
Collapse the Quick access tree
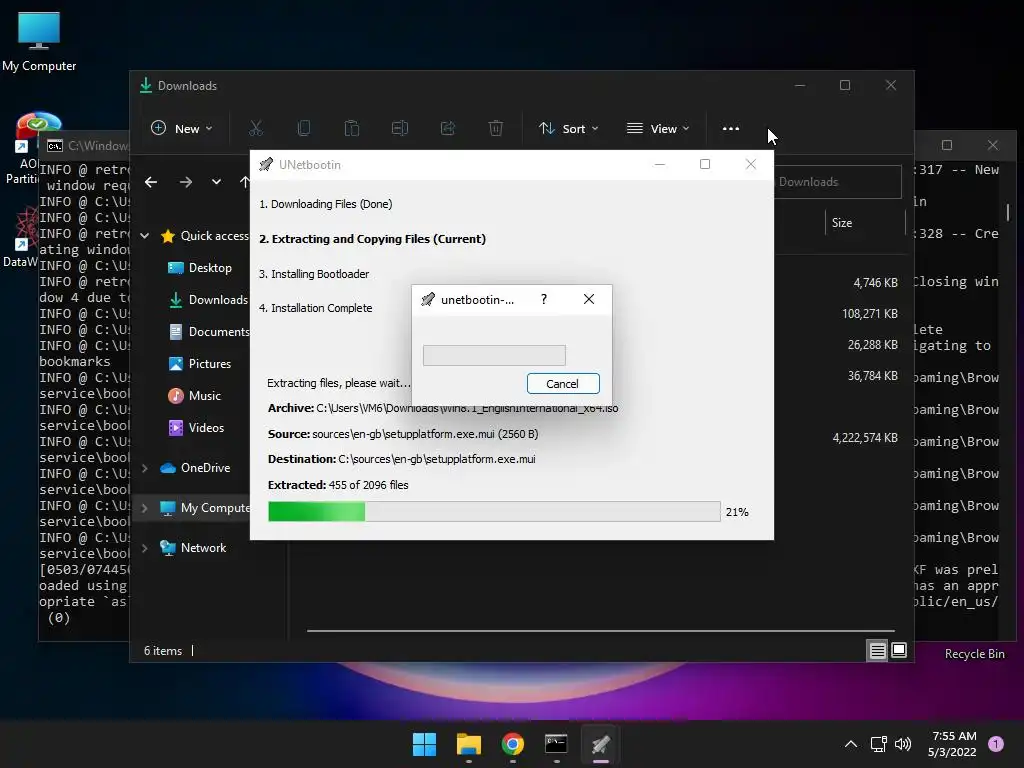(x=145, y=236)
